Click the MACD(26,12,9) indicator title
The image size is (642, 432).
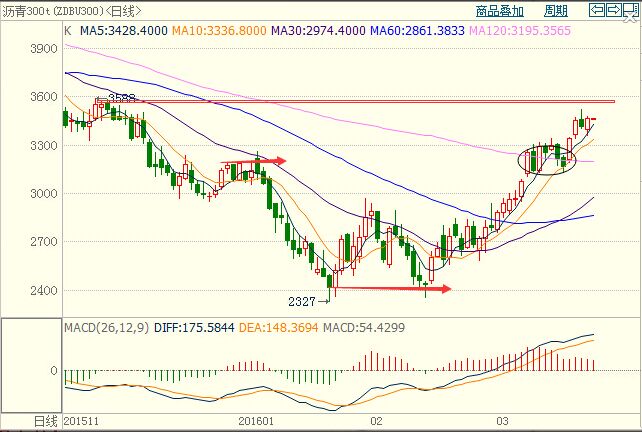point(105,327)
